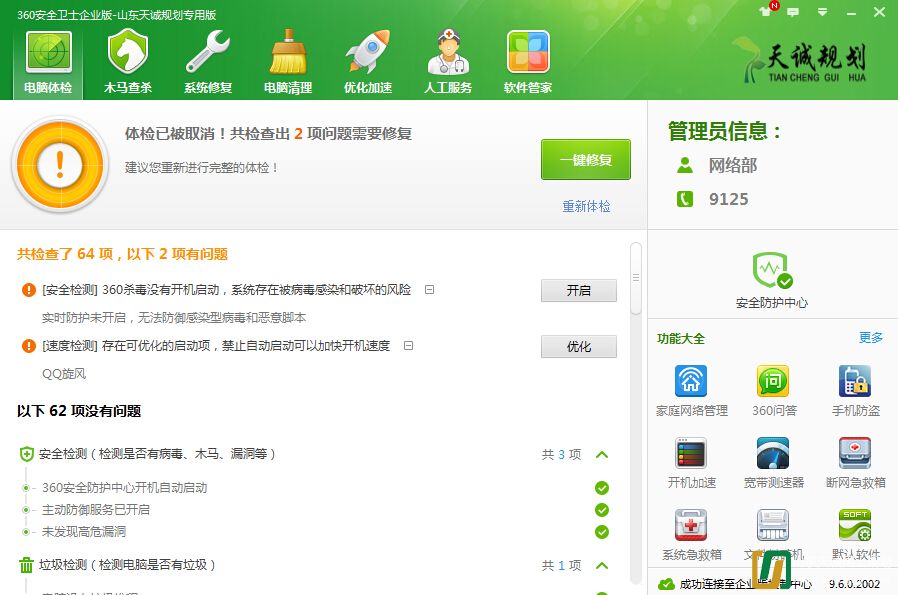Click the green 一键修复 button
Viewport: 898px width, 595px height.
[x=586, y=160]
